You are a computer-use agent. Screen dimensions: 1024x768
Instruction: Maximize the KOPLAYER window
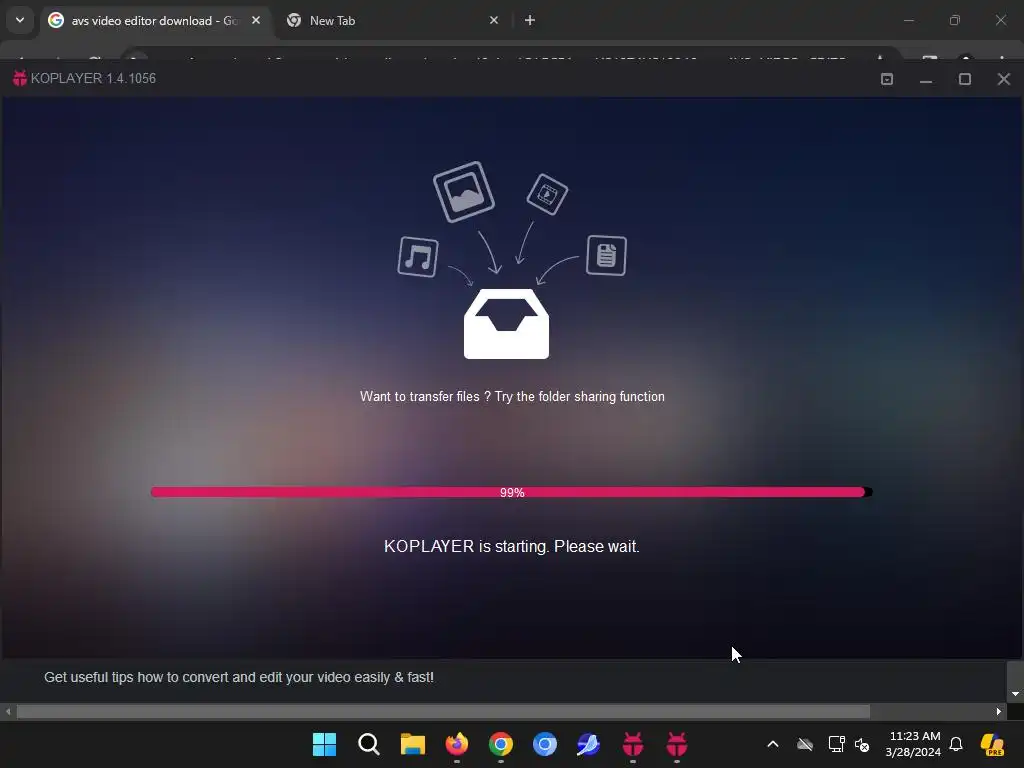point(965,79)
